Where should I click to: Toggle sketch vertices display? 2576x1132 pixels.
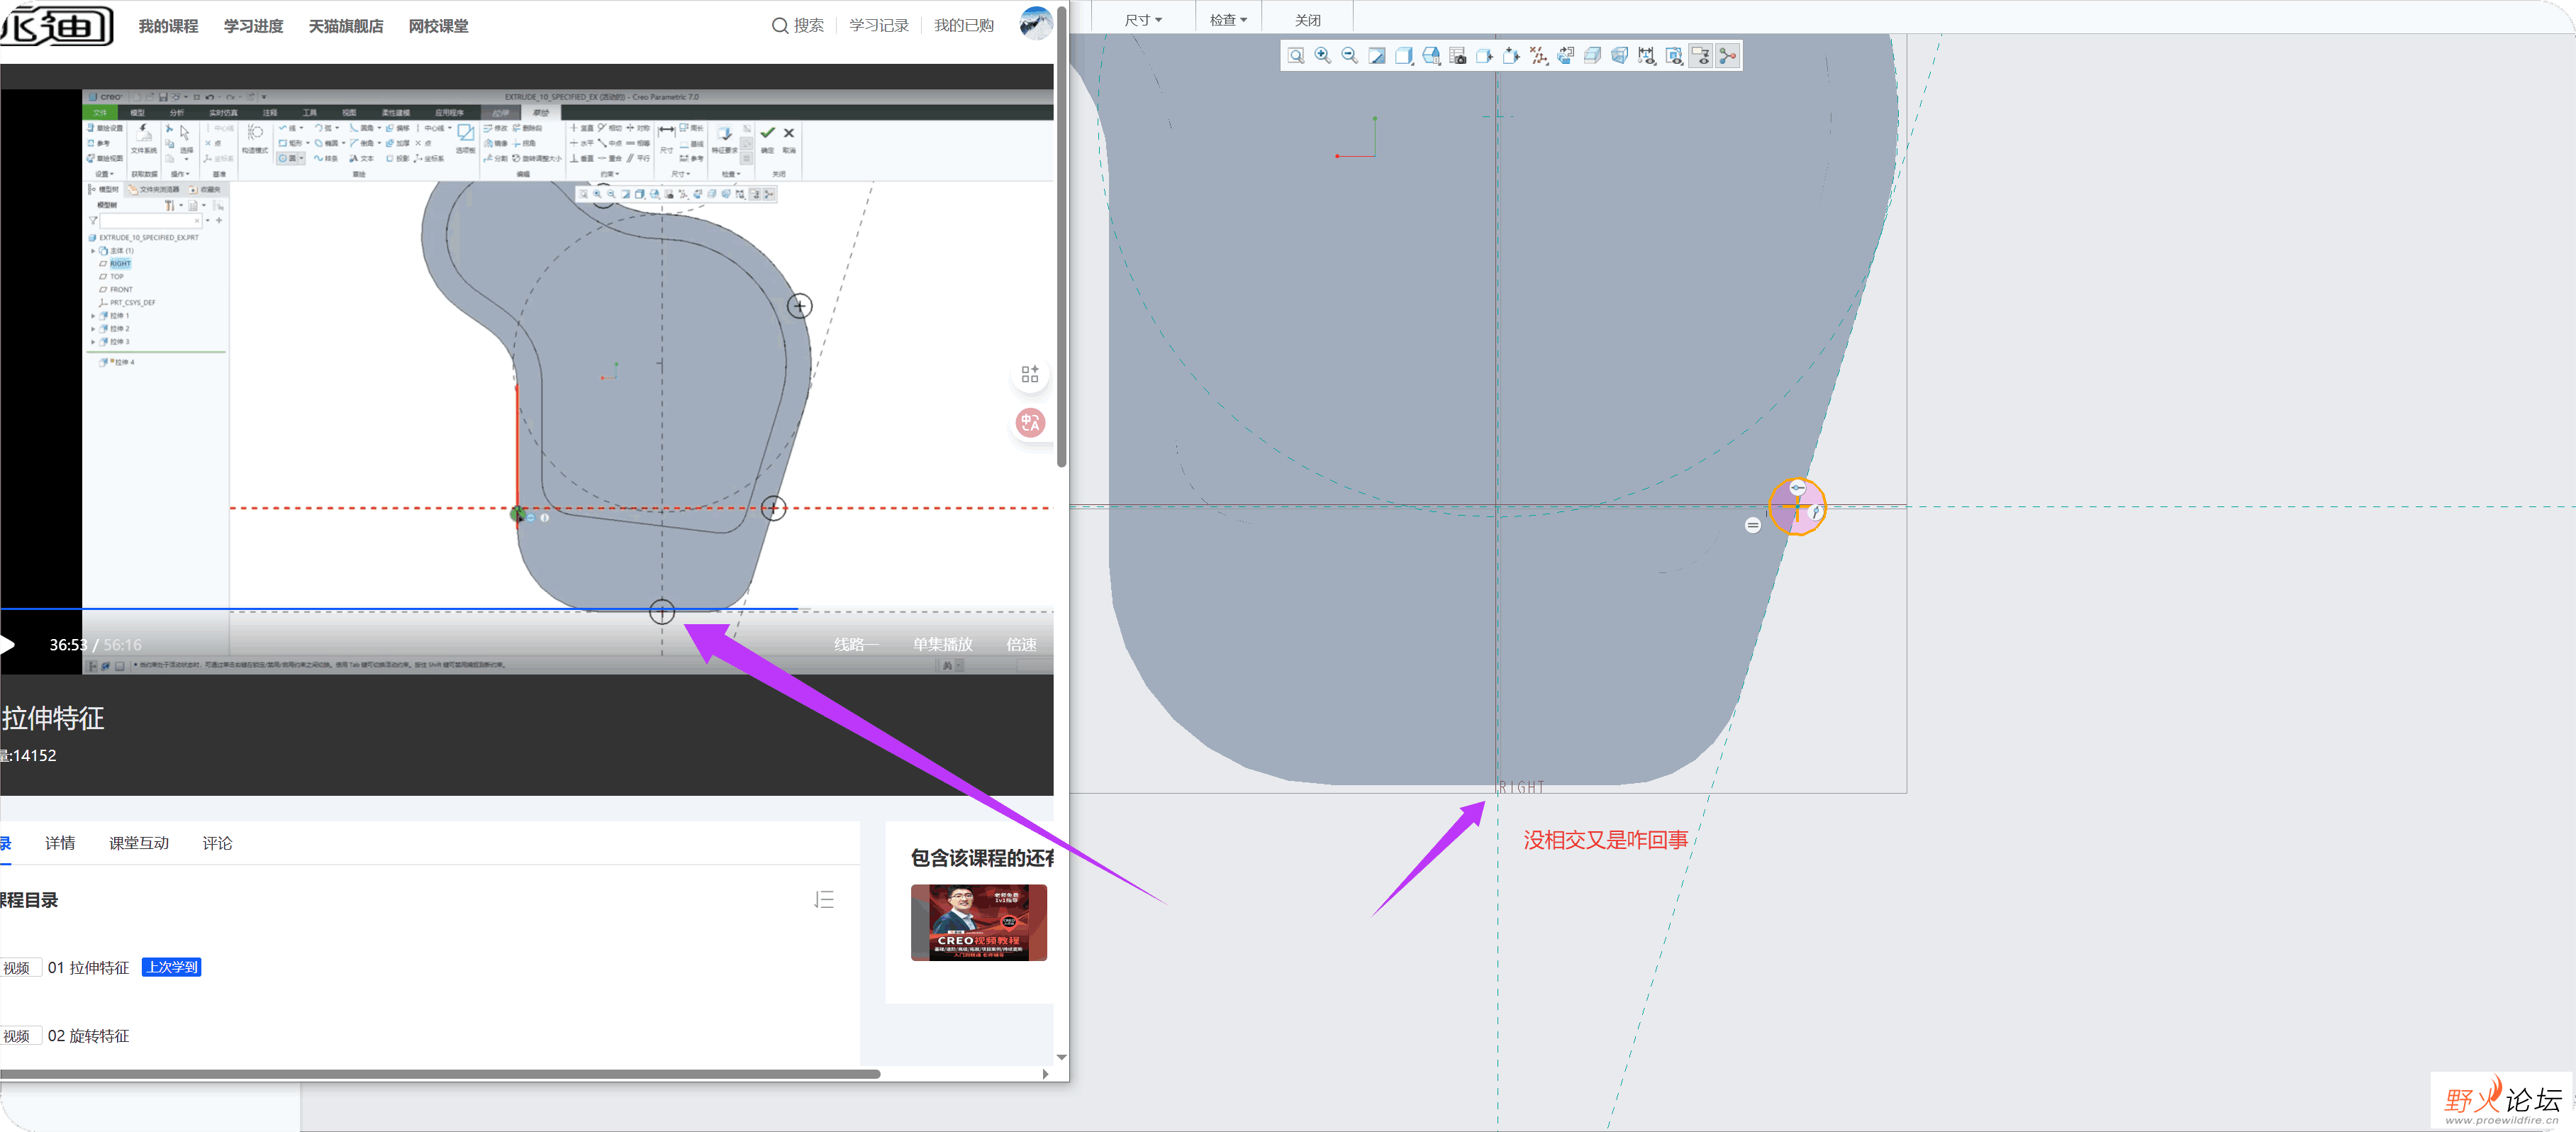tap(1728, 56)
